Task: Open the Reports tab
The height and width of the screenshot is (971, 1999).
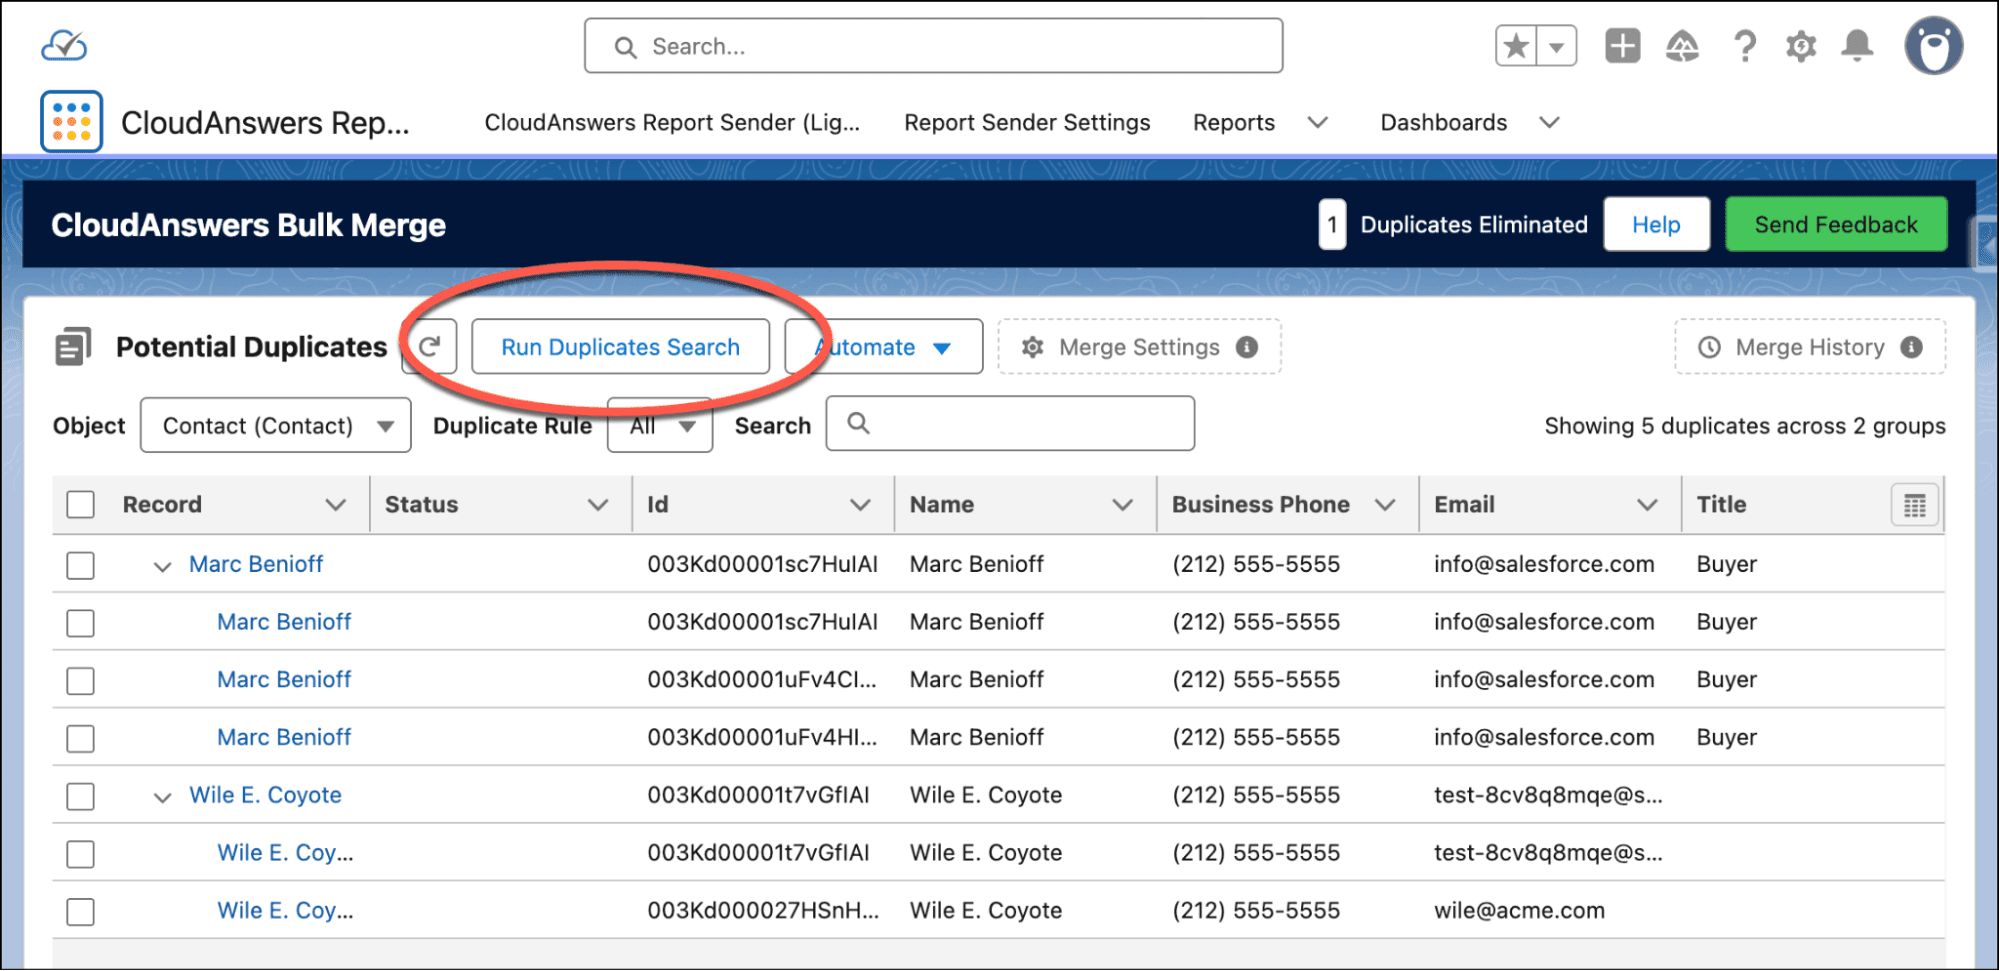Action: pyautogui.click(x=1234, y=122)
